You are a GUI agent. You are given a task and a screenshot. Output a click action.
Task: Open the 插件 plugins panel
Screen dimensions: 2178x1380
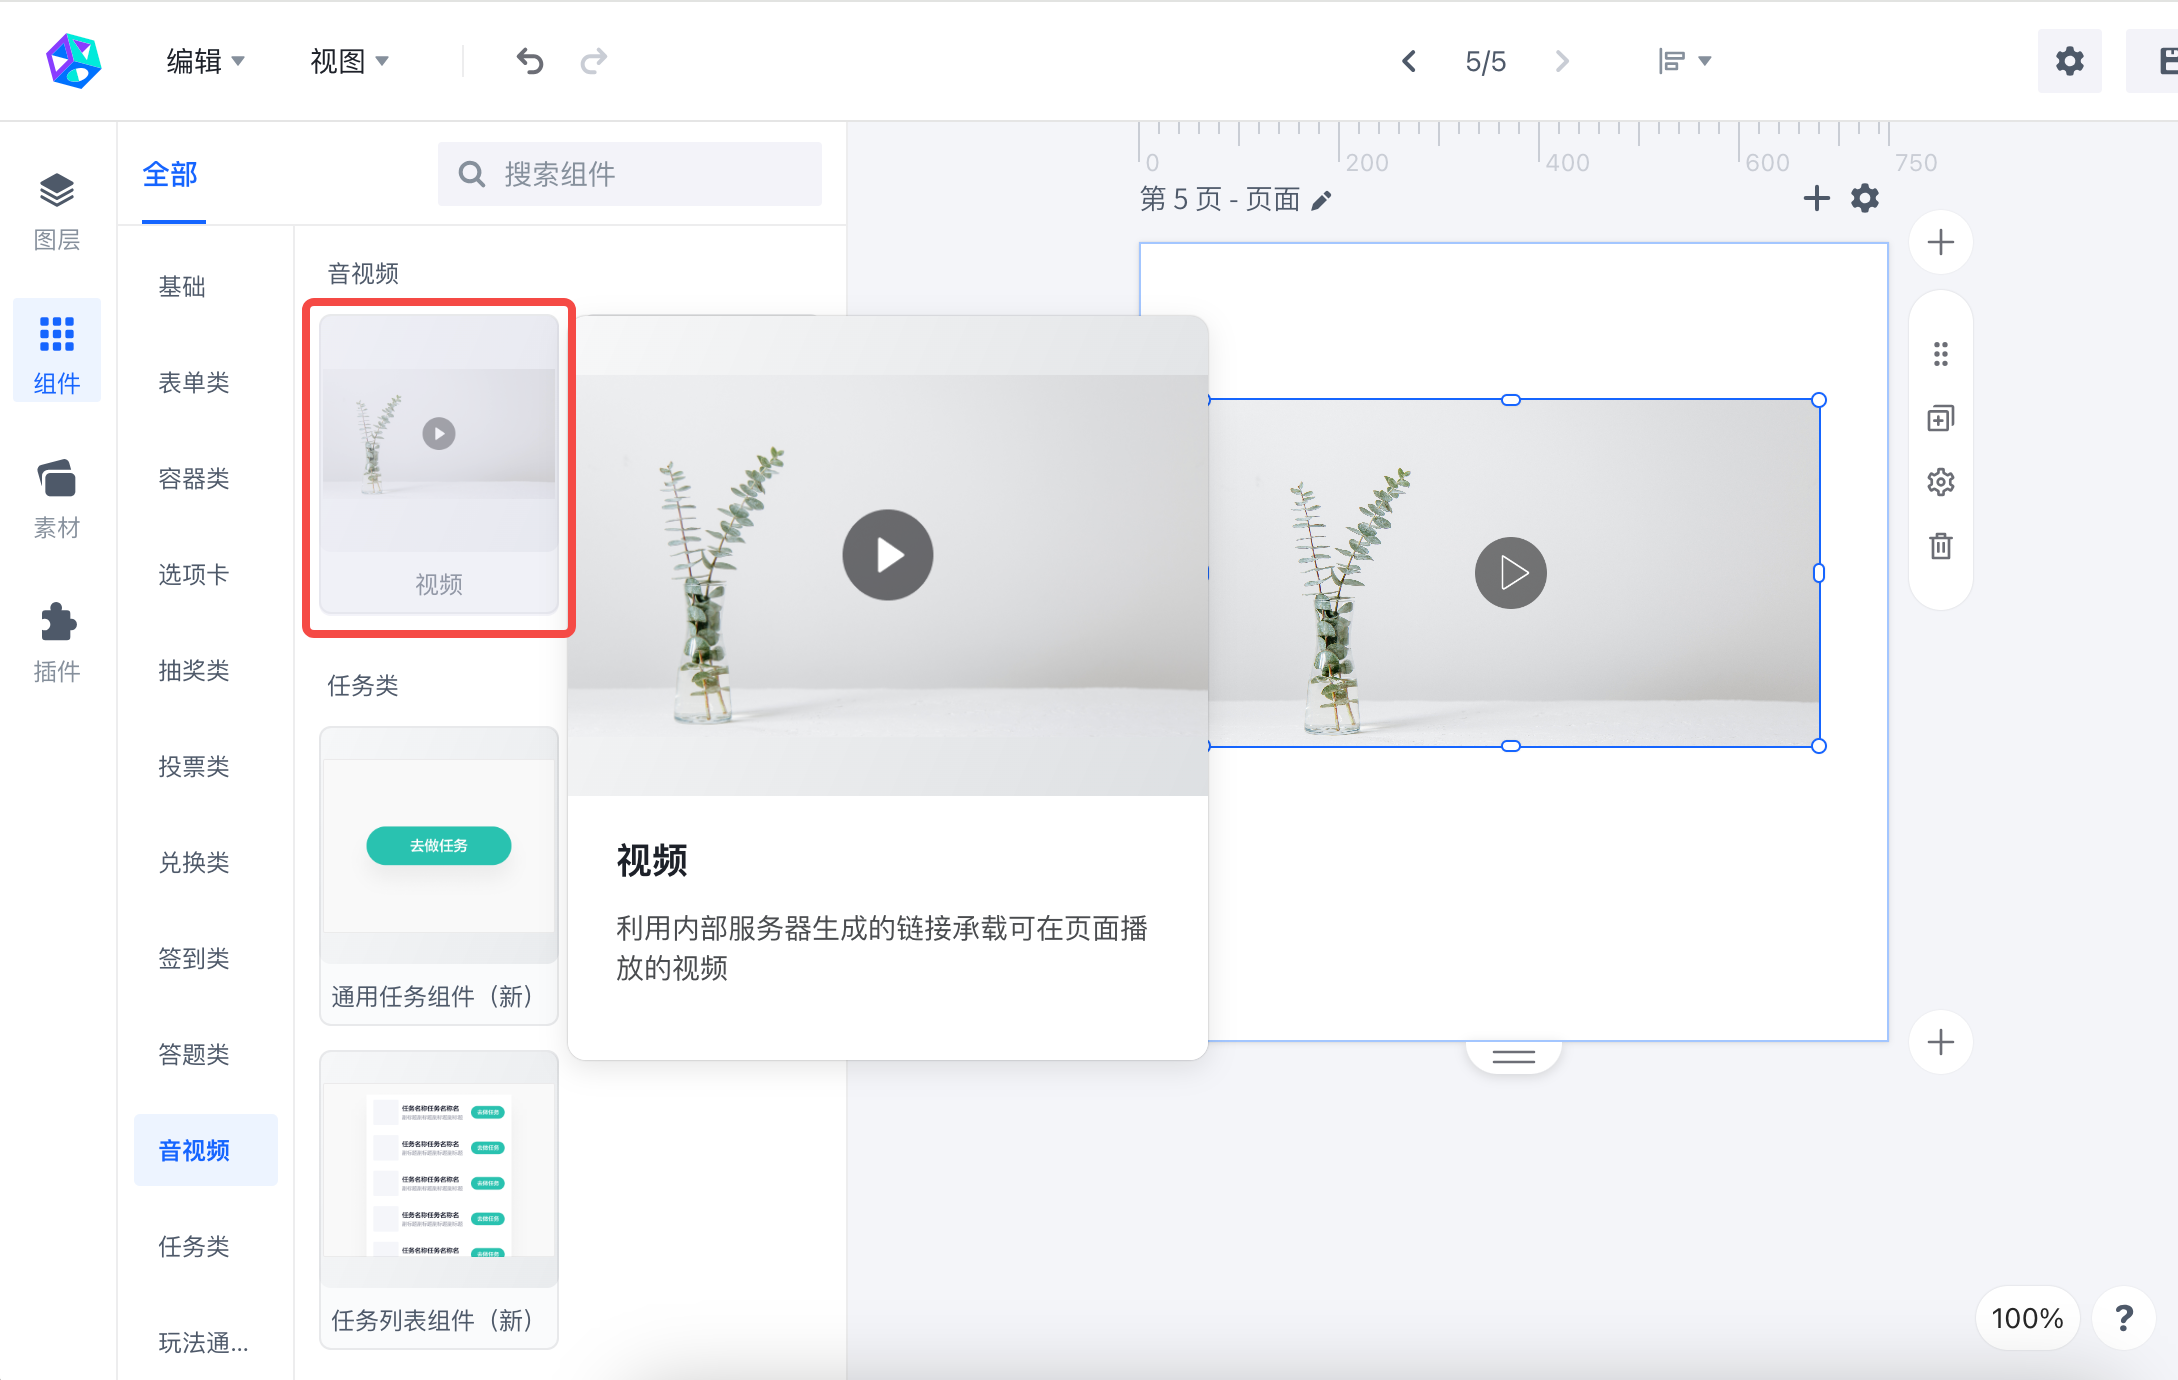[57, 642]
